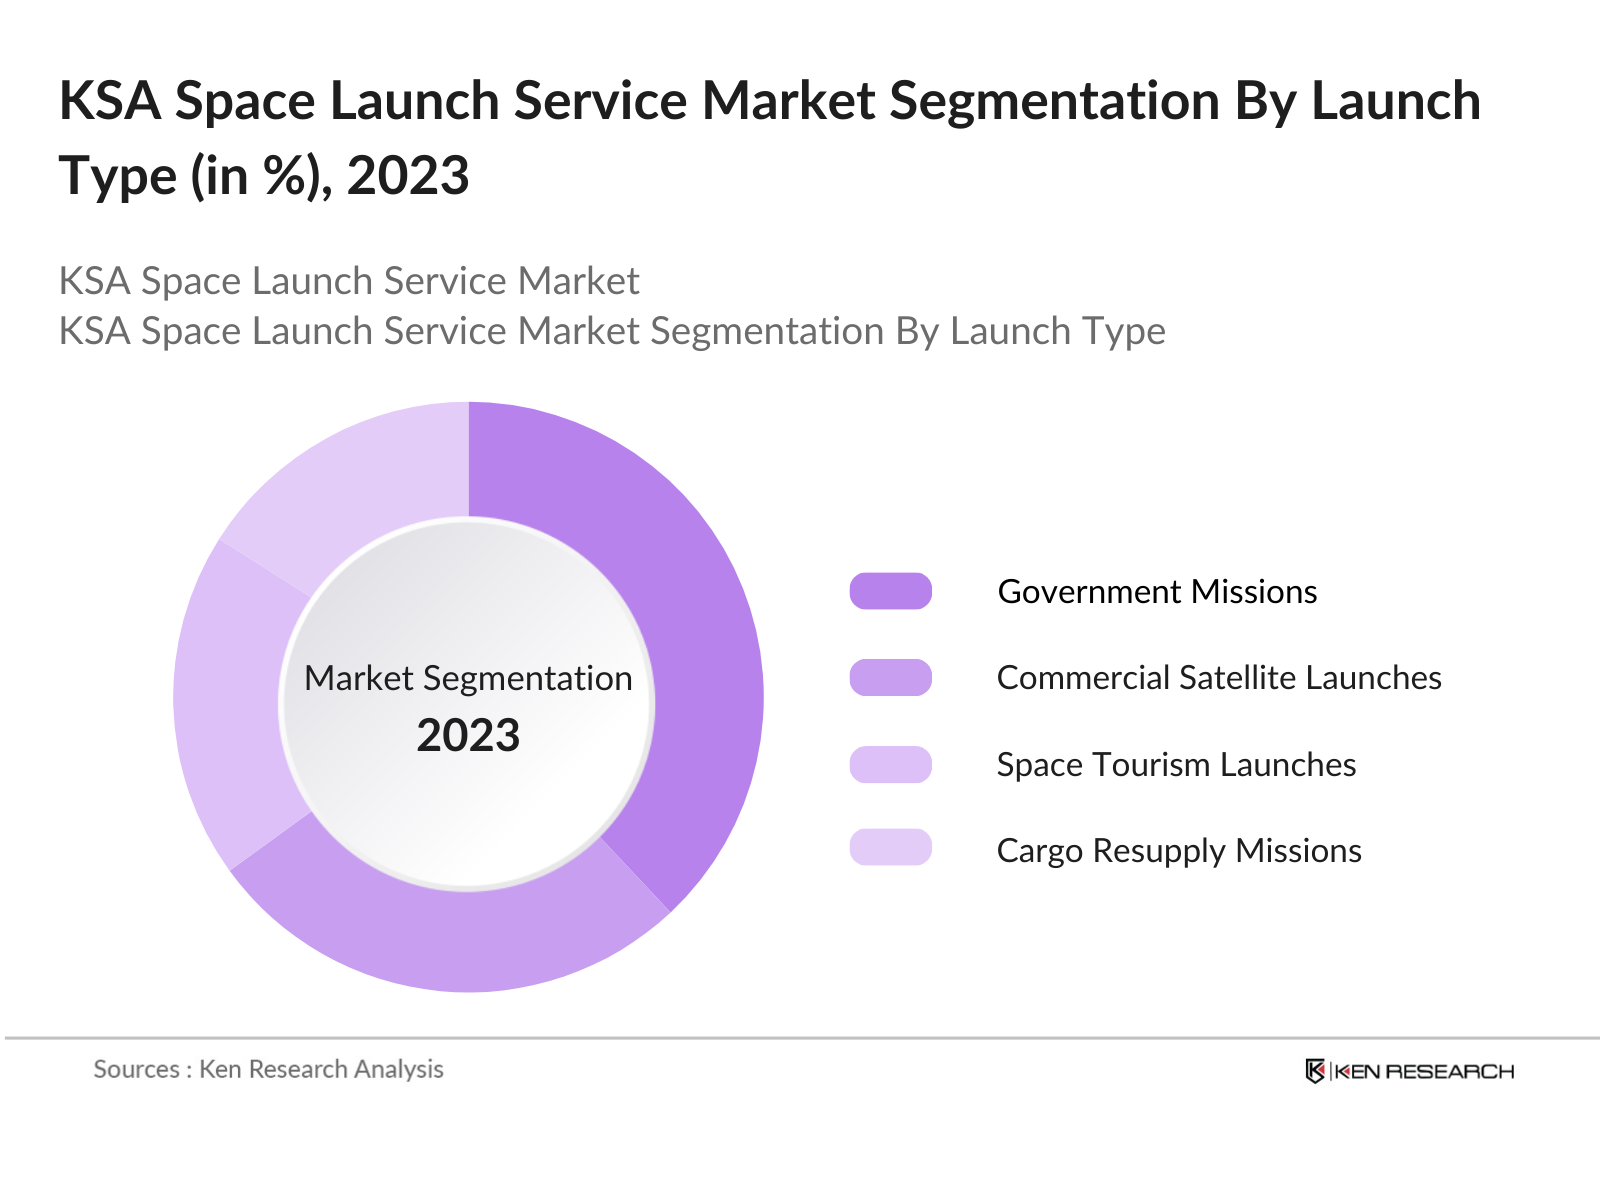Click the KSA Space Launch Service Market subtitle
This screenshot has height=1200, width=1600.
click(x=349, y=281)
